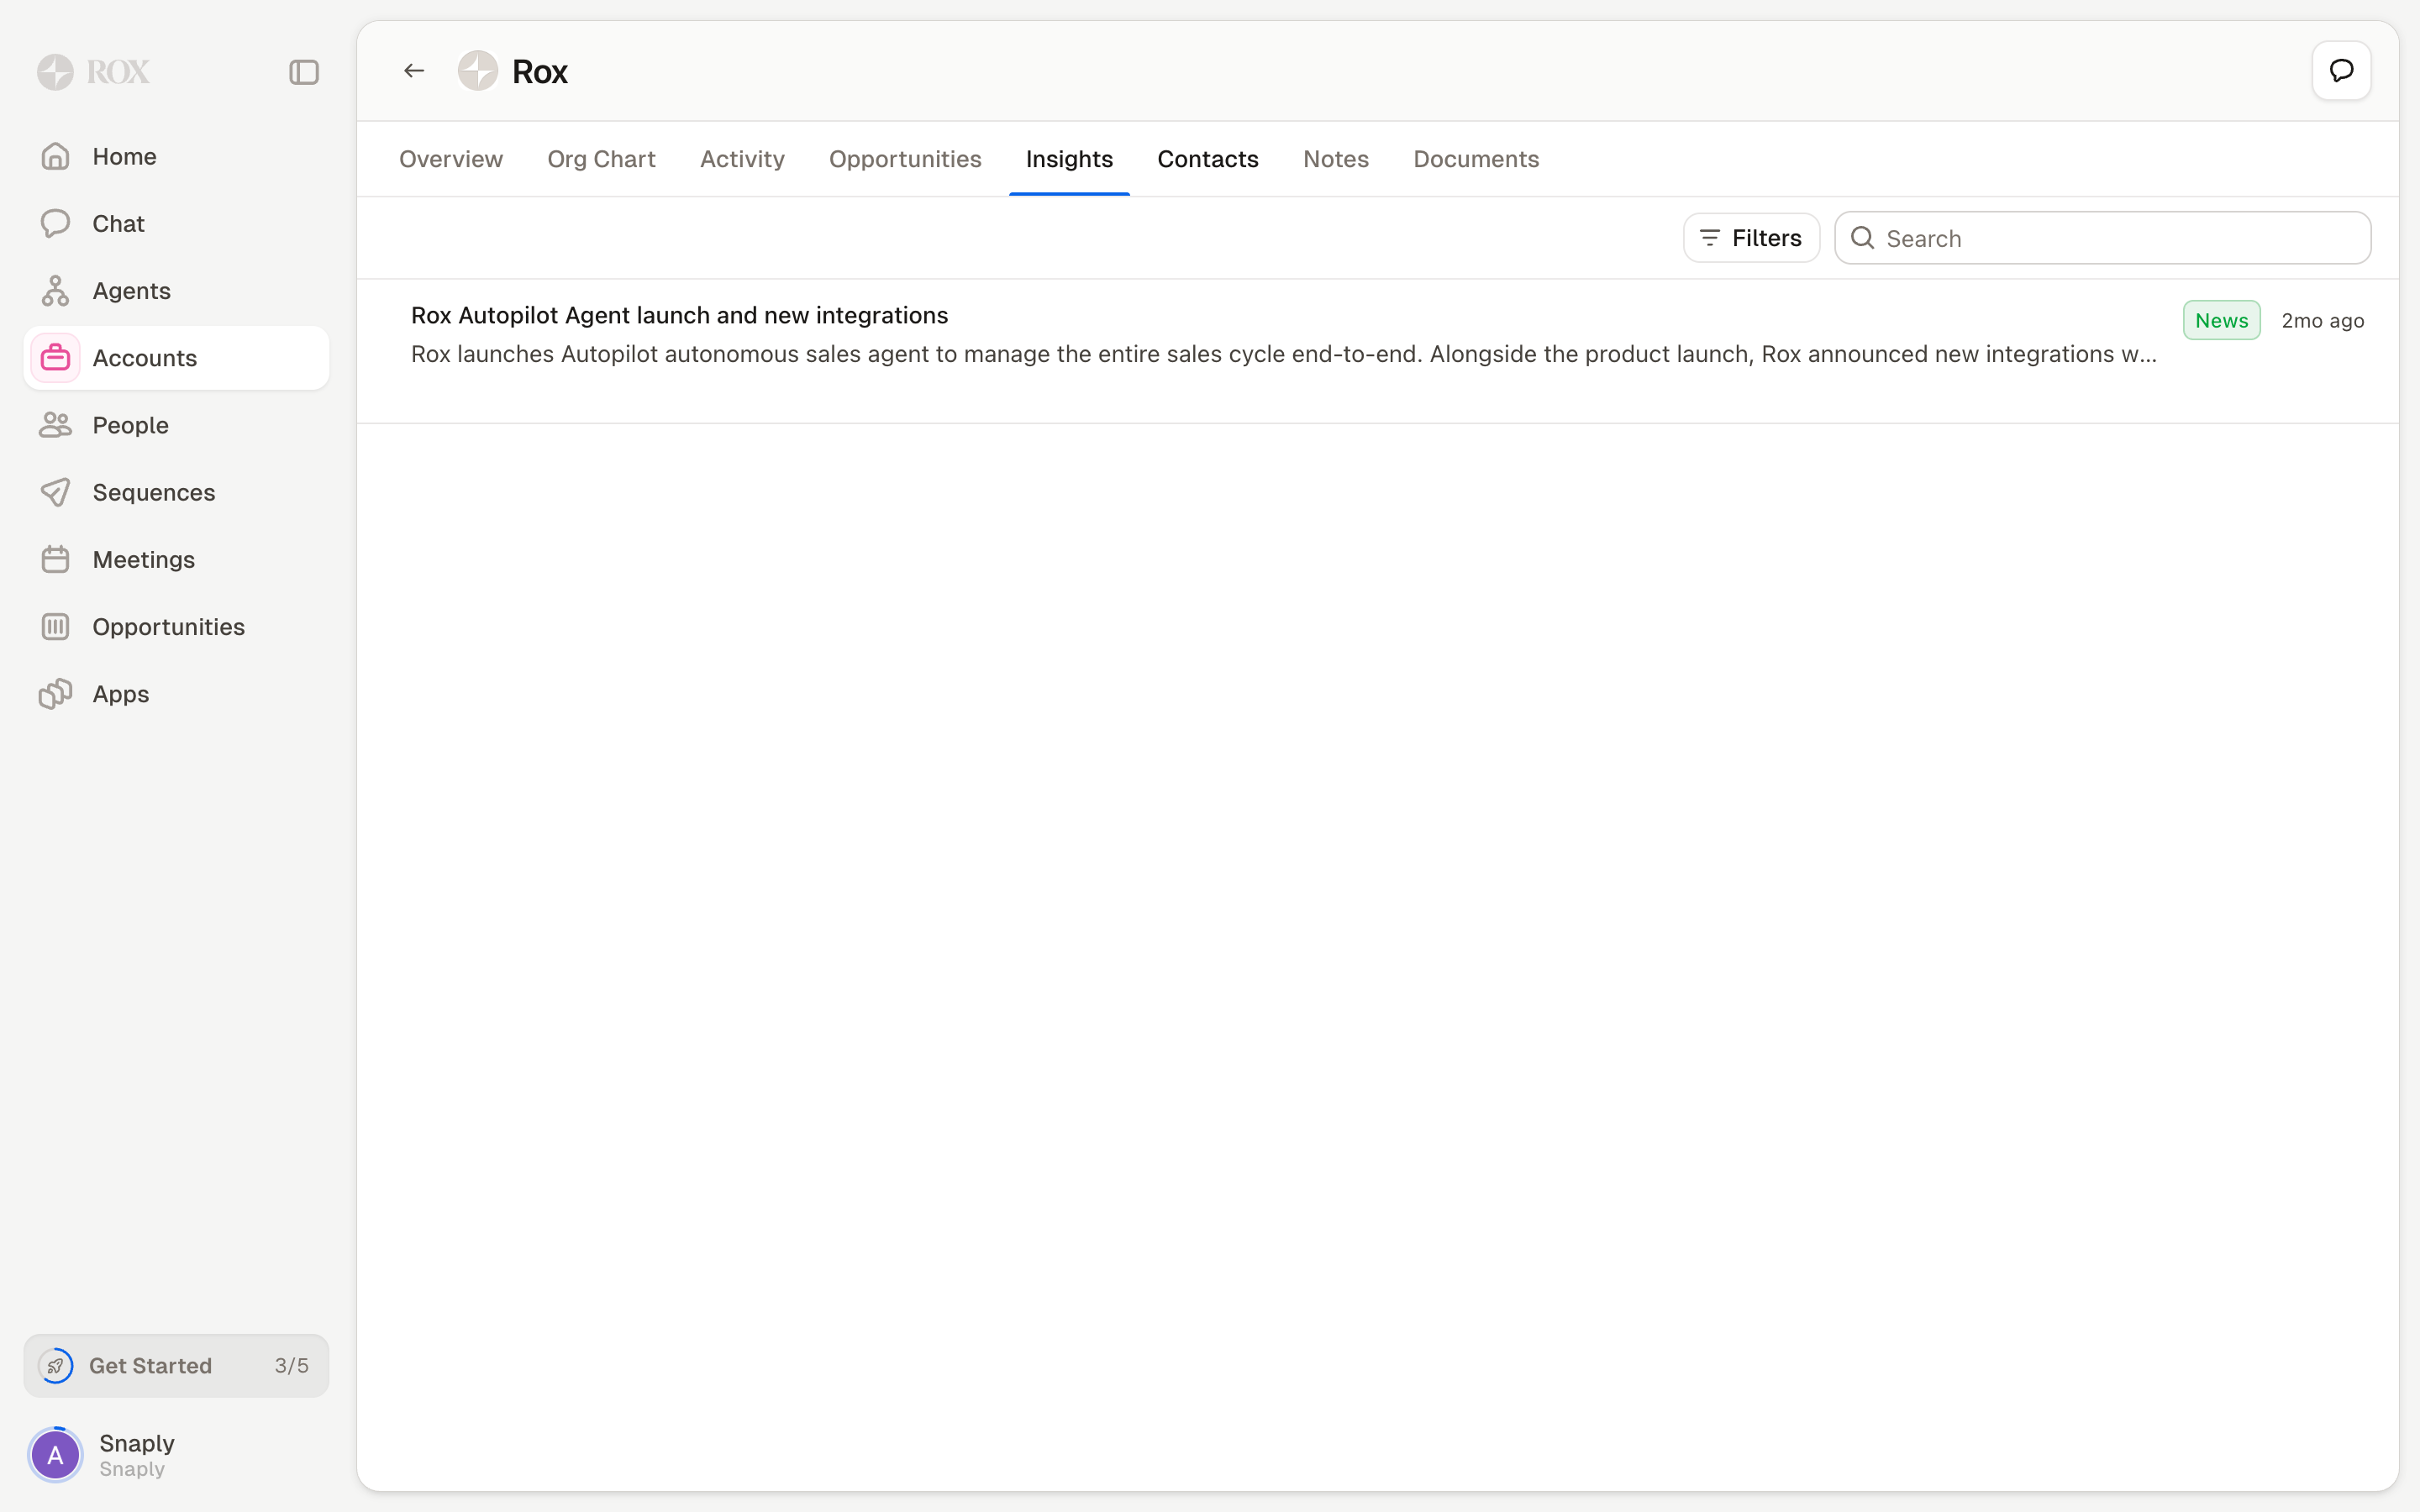Click the 2mo ago timestamp
The width and height of the screenshot is (2420, 1512).
click(x=2322, y=320)
